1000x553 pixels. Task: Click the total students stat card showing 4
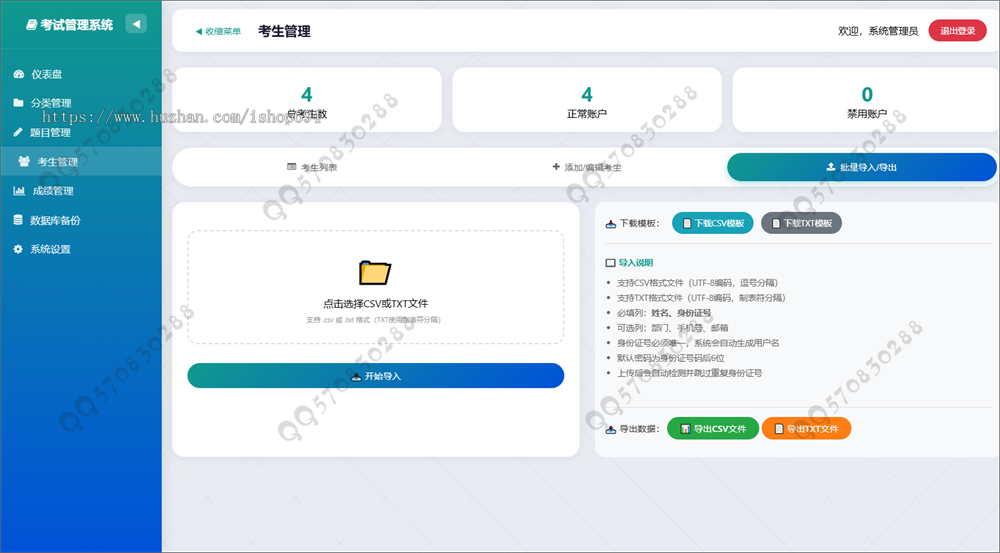click(x=307, y=100)
